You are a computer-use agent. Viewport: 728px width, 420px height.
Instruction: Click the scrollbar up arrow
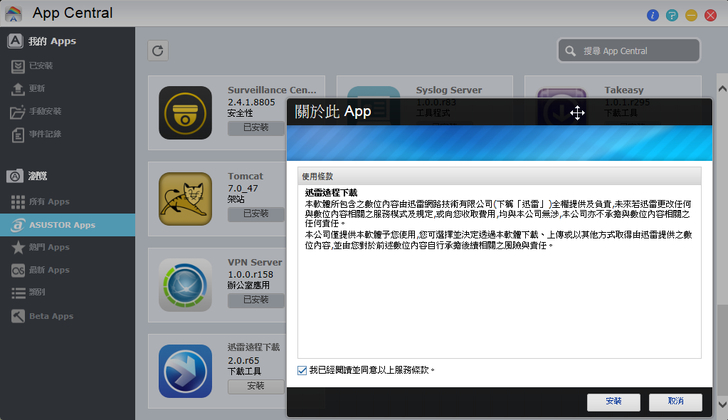coord(722,89)
